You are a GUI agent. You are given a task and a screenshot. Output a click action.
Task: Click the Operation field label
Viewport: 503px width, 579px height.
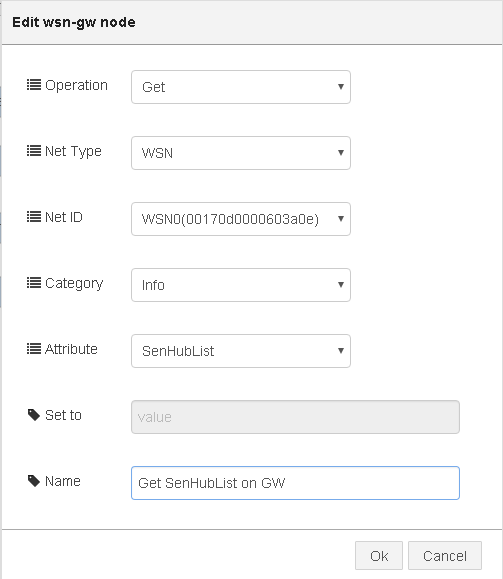pyautogui.click(x=76, y=86)
